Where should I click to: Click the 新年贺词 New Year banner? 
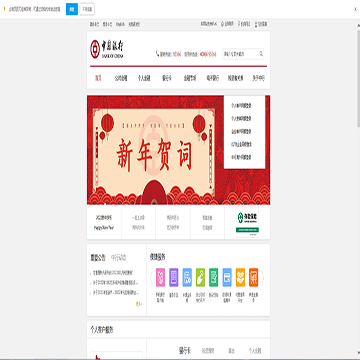pyautogui.click(x=155, y=150)
